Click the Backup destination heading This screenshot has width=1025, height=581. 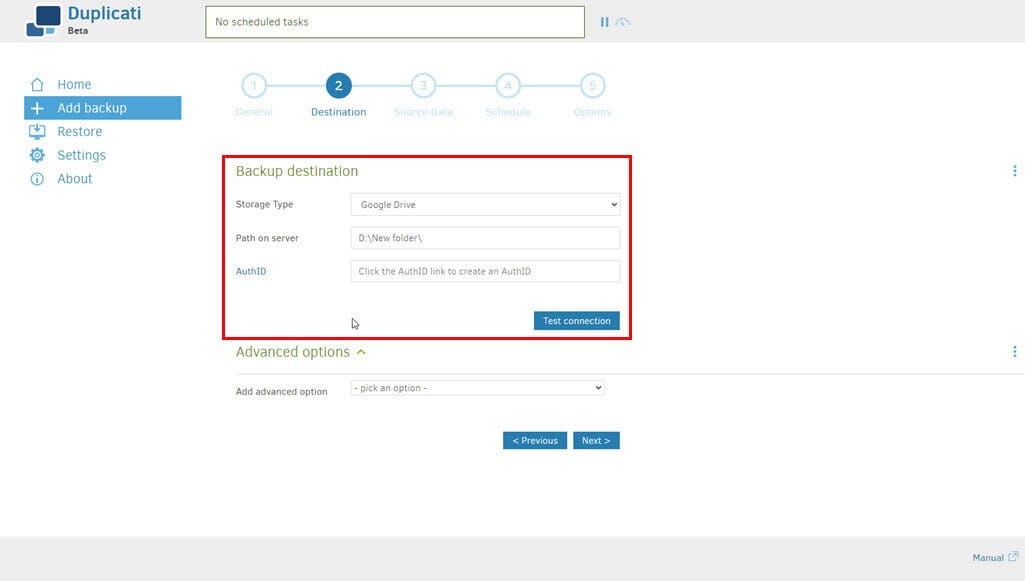297,171
